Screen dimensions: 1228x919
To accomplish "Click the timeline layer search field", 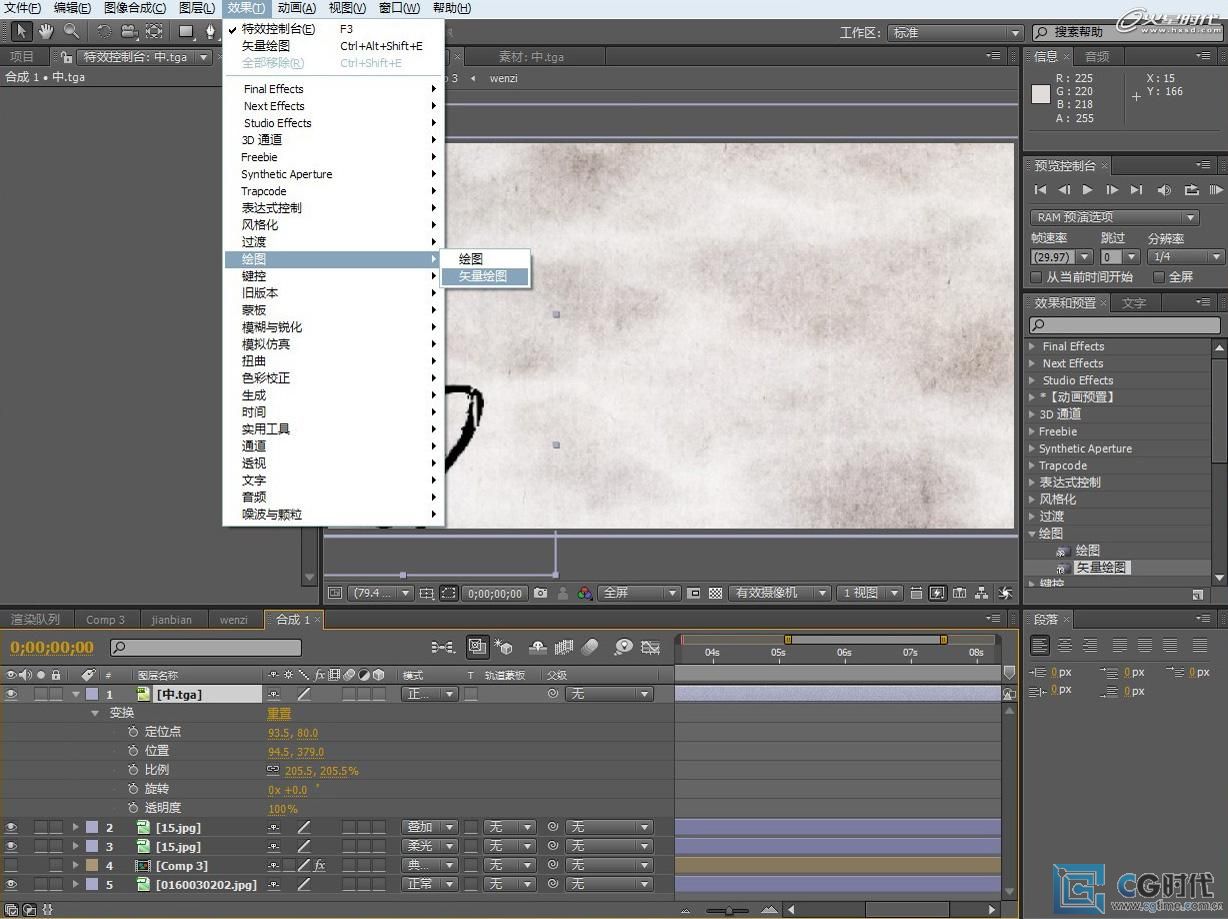I will point(206,648).
